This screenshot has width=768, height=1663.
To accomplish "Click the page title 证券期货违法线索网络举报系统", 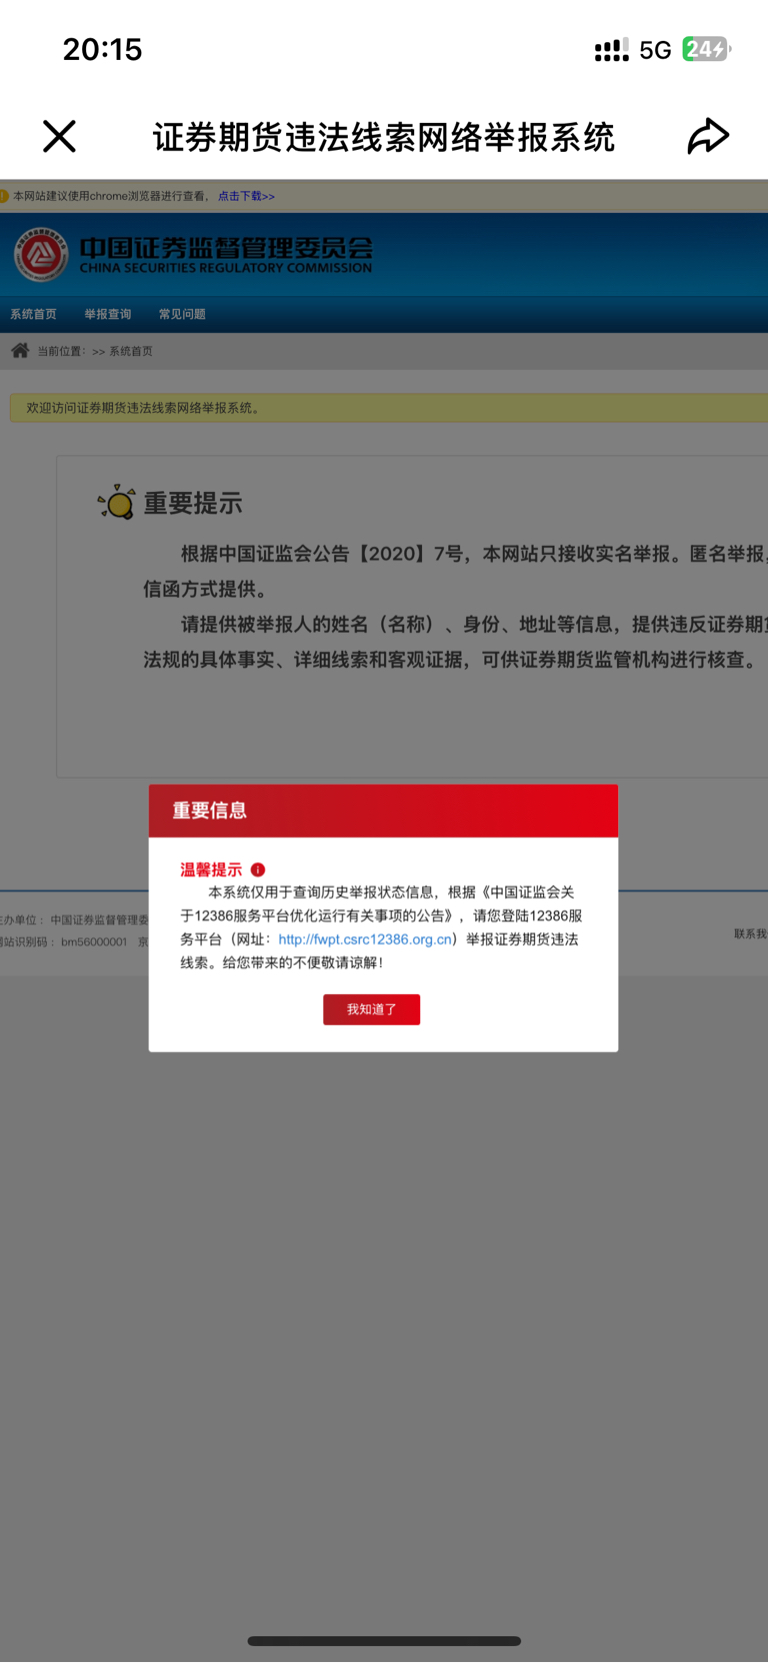I will [383, 137].
